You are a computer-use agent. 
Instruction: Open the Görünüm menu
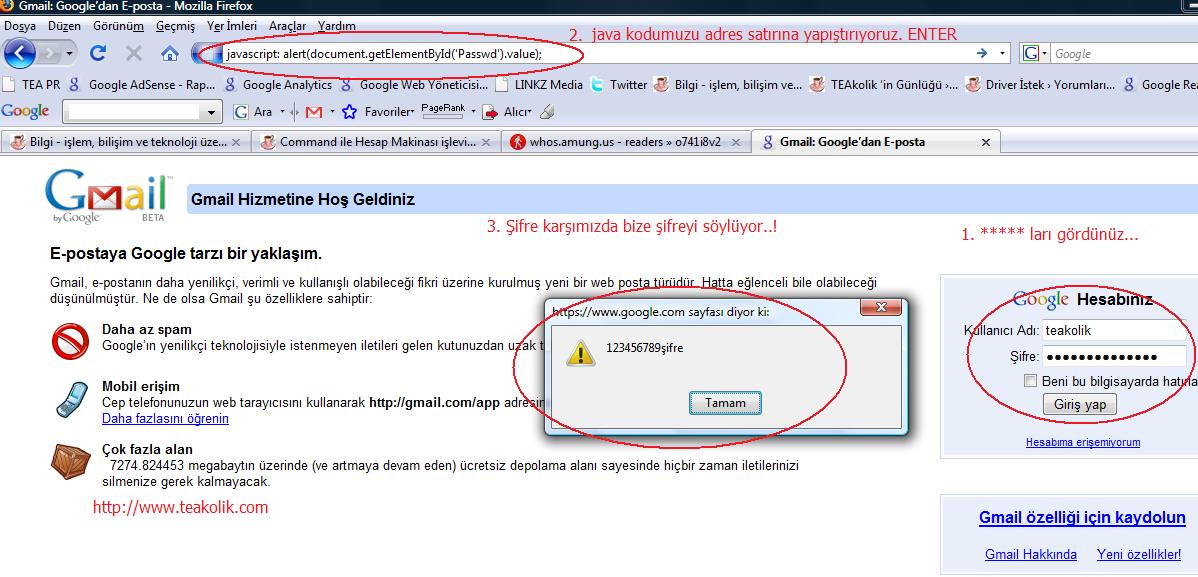[118, 26]
